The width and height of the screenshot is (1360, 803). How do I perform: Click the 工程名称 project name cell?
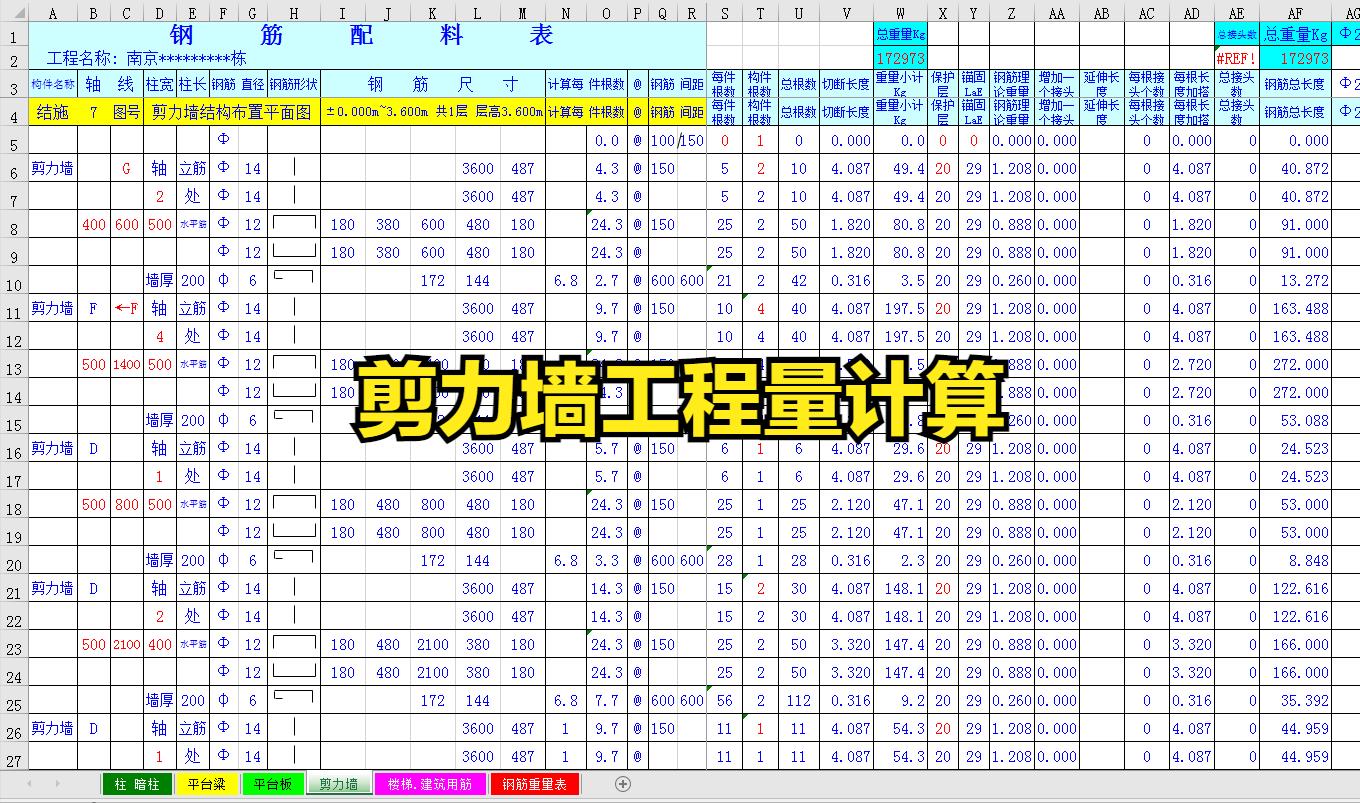(x=145, y=59)
